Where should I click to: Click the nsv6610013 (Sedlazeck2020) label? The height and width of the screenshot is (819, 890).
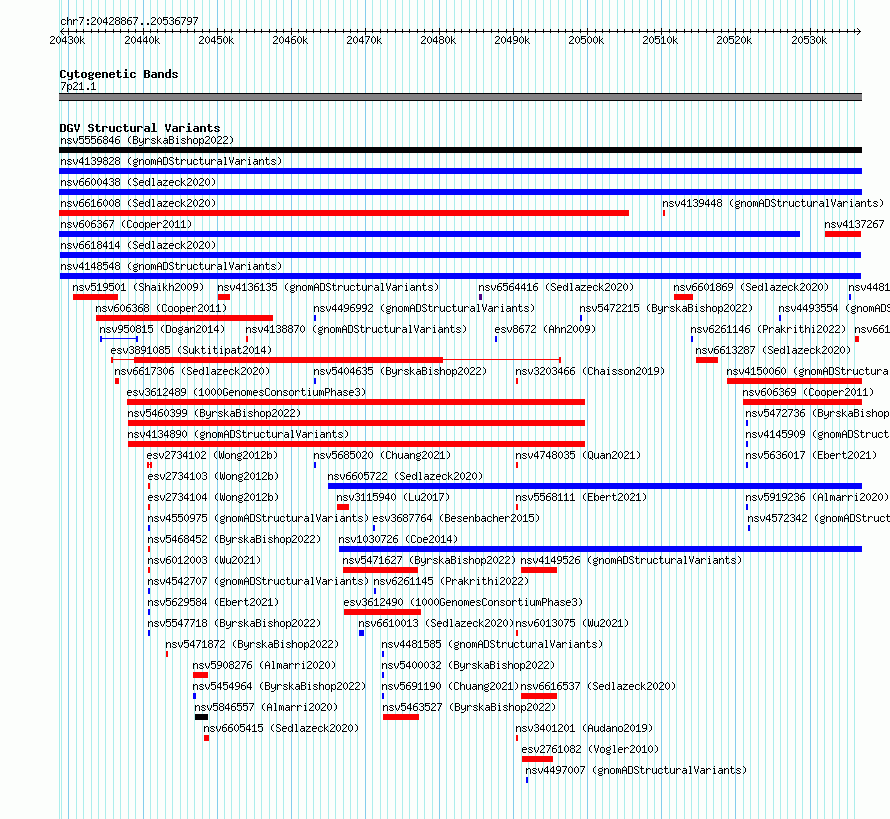pos(436,623)
